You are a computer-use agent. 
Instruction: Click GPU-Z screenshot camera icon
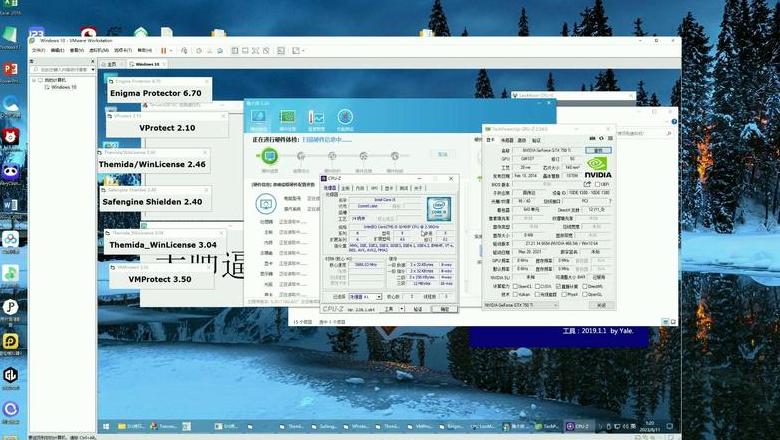click(x=592, y=138)
